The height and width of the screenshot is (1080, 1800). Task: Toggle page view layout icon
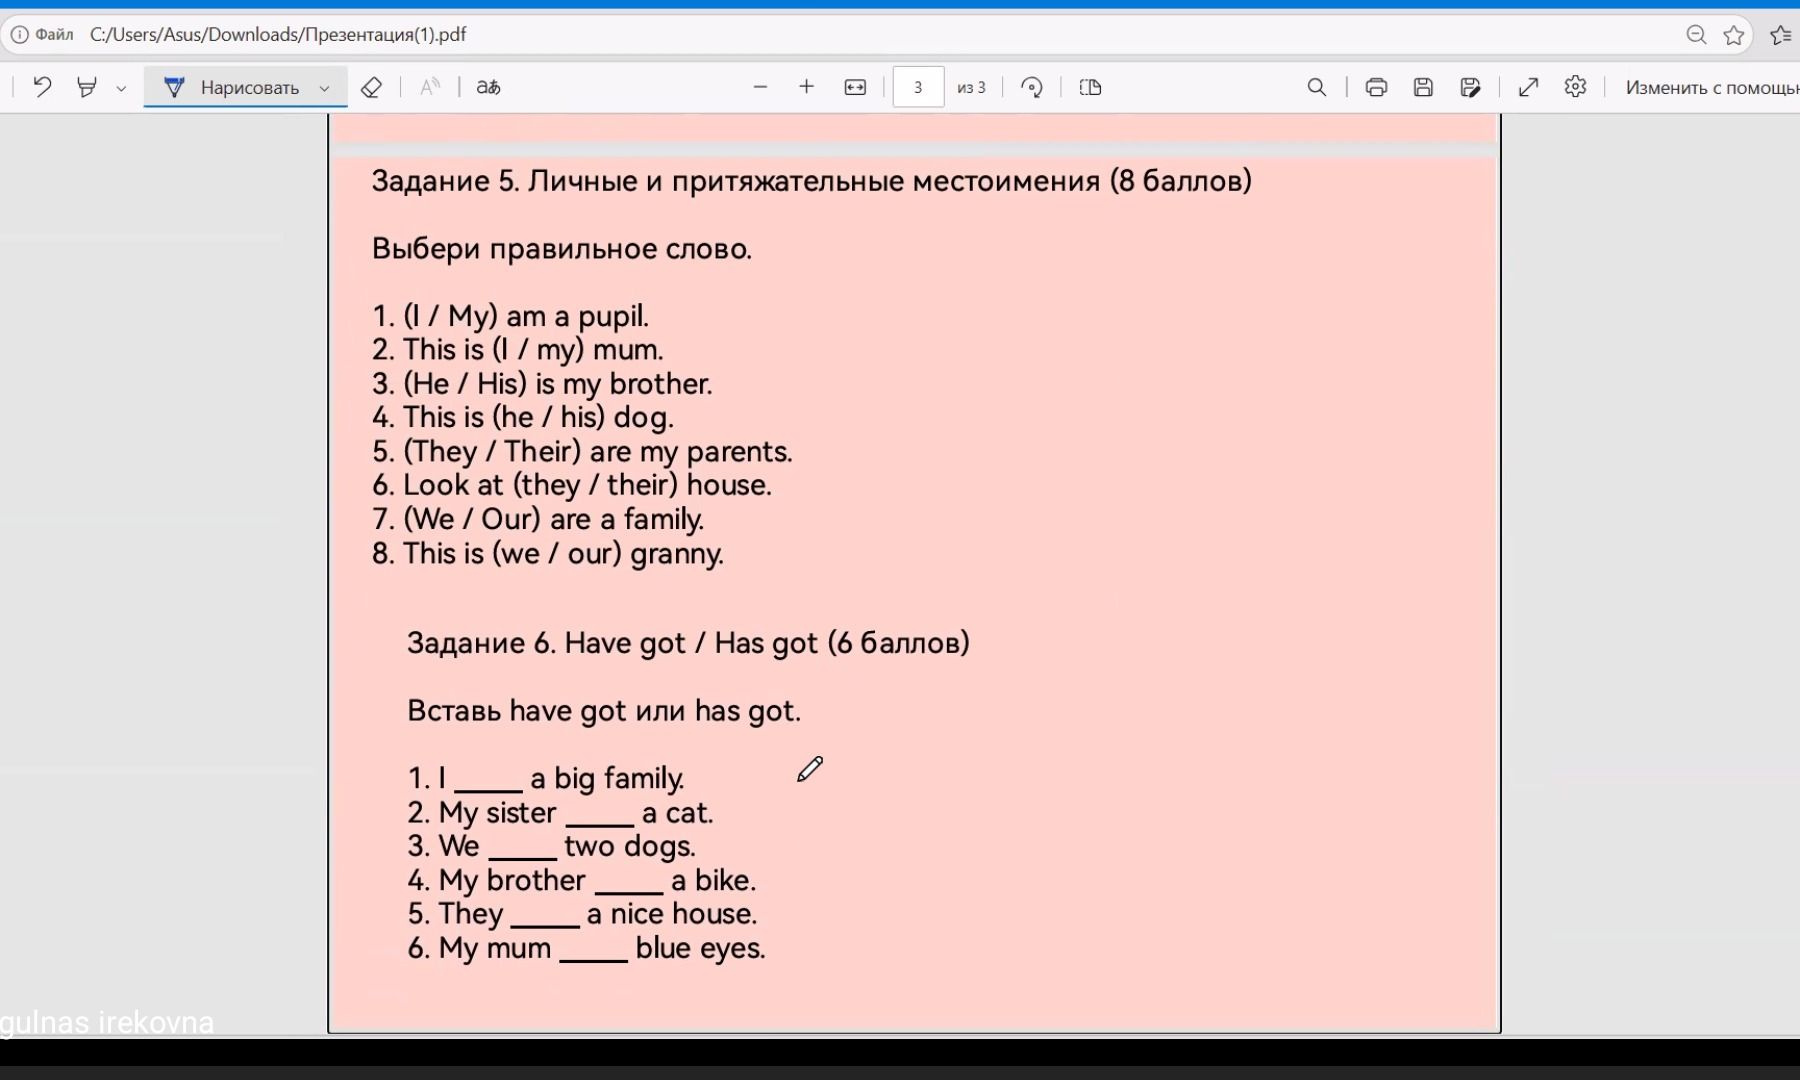coord(1091,87)
